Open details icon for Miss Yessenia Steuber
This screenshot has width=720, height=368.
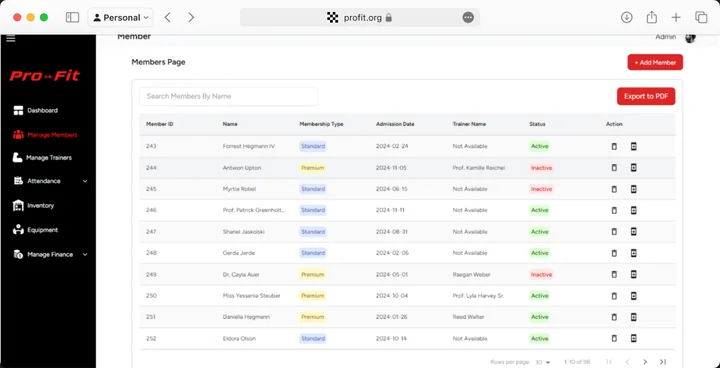point(634,296)
